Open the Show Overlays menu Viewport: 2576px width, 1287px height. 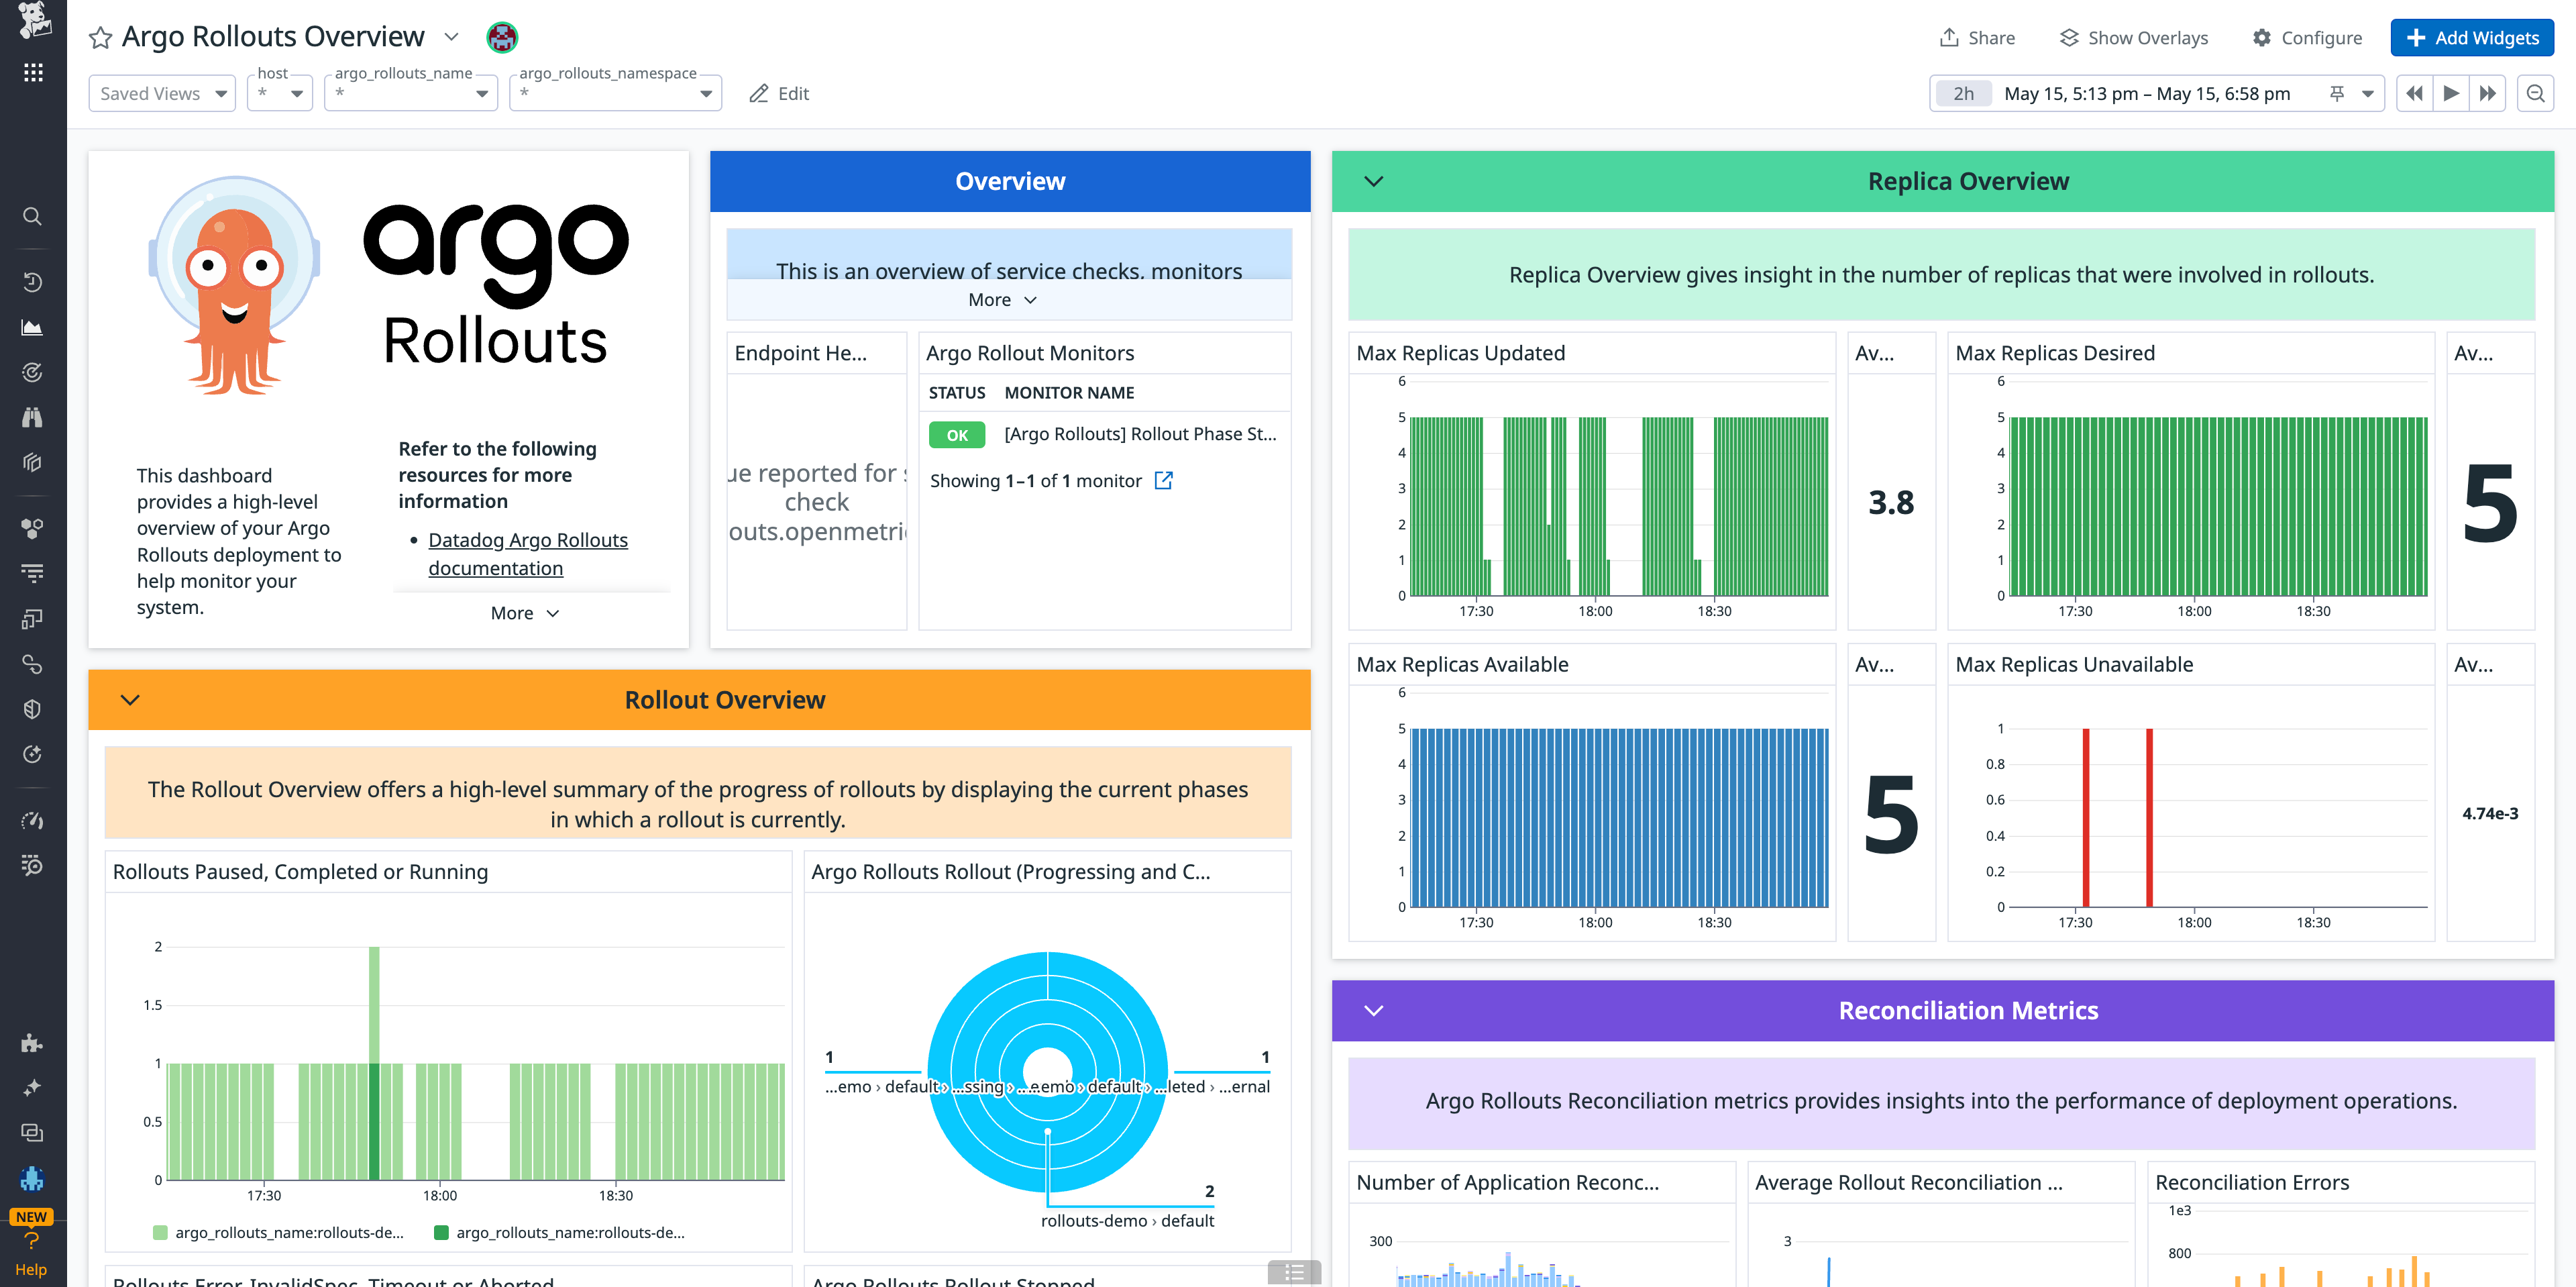tap(2132, 37)
